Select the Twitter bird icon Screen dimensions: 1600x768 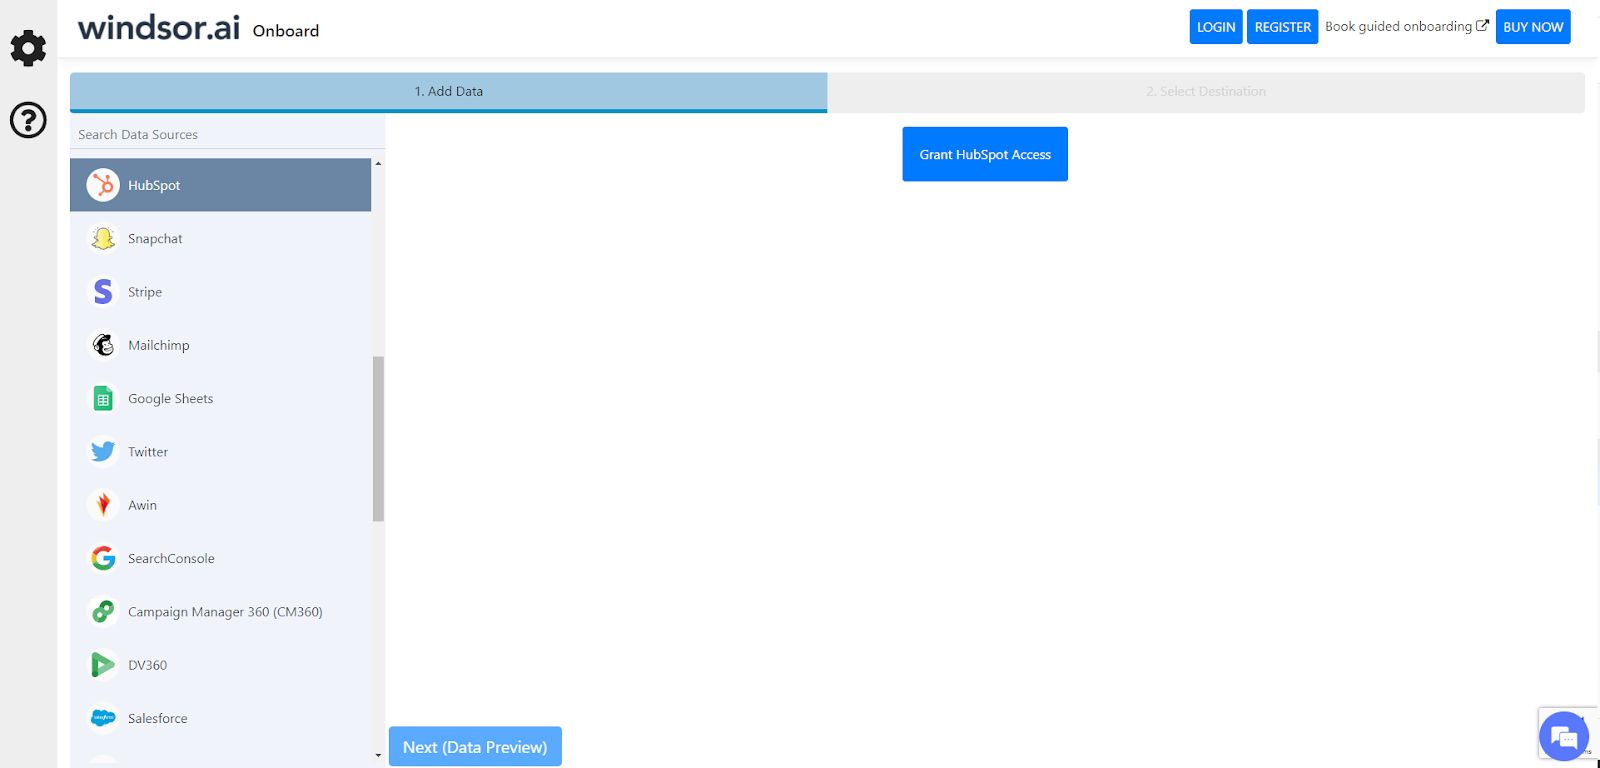tap(103, 451)
